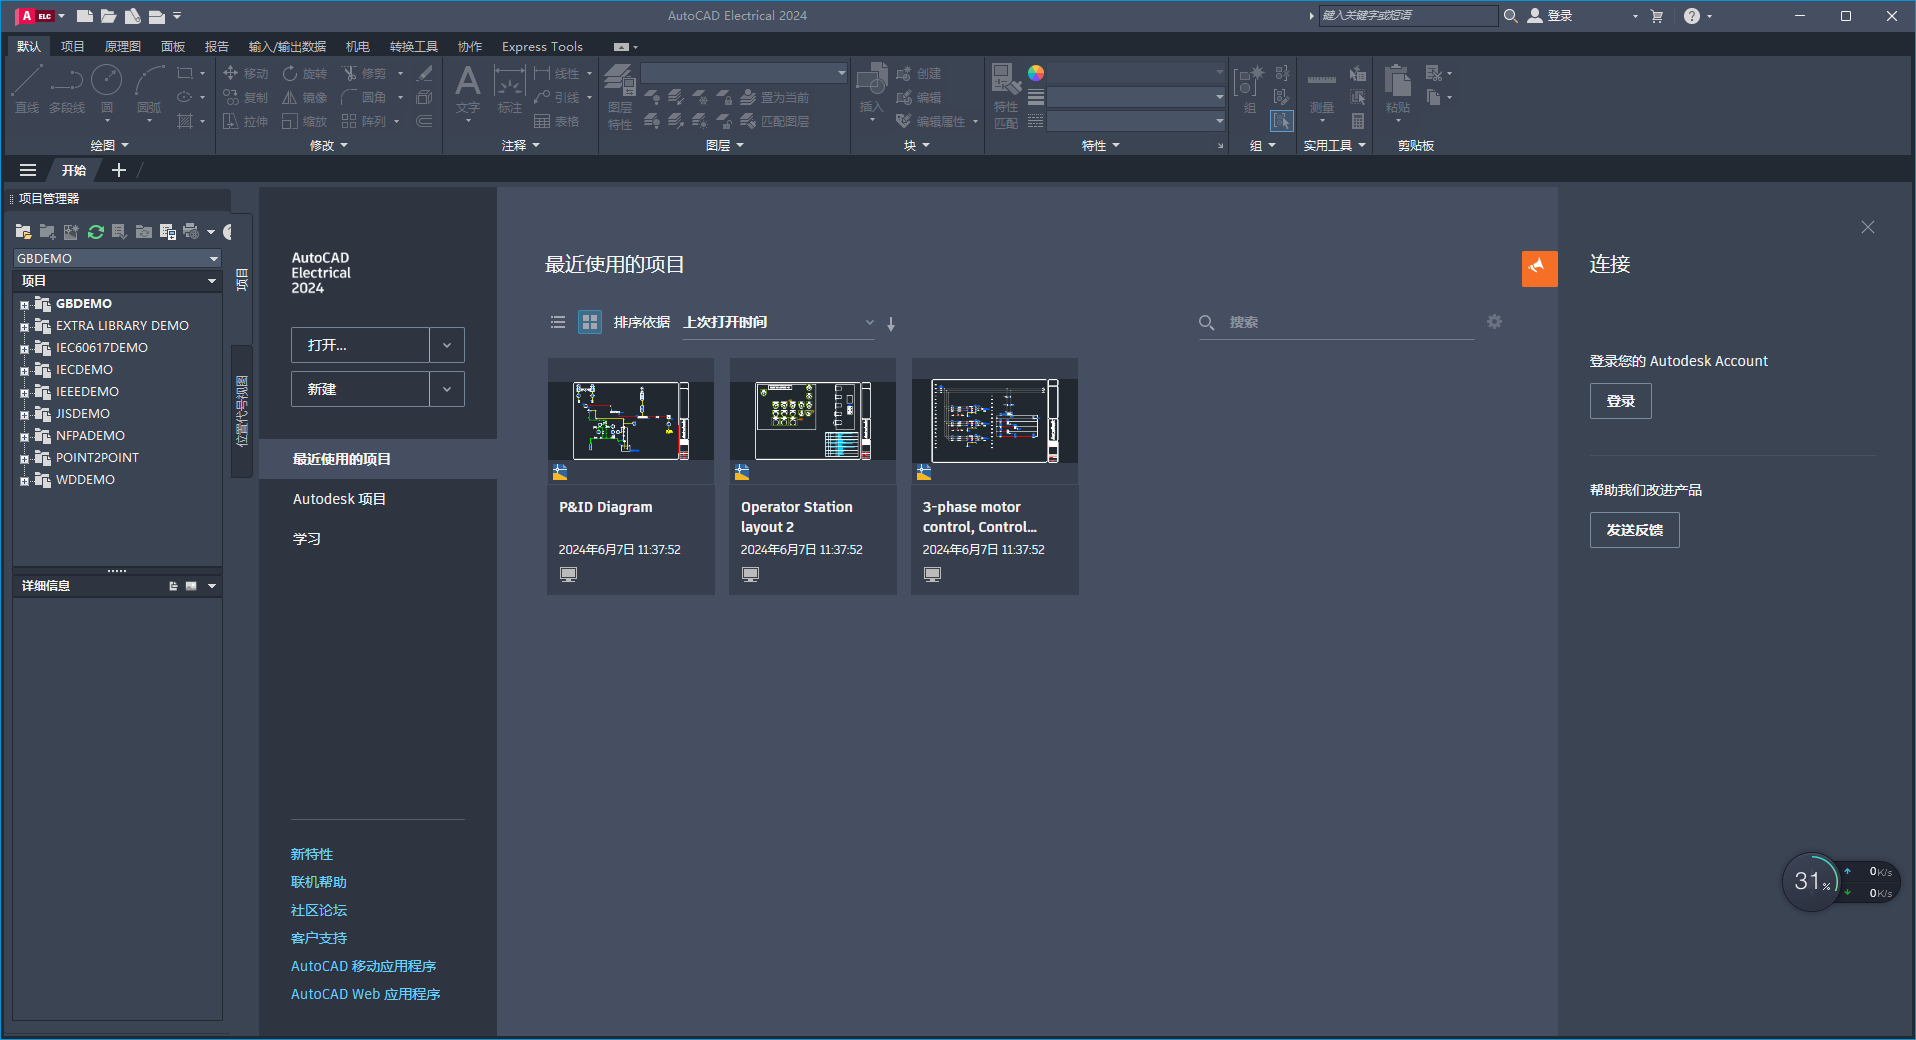The image size is (1916, 1040).
Task: Refresh the project list in Project Manager
Action: pos(95,231)
